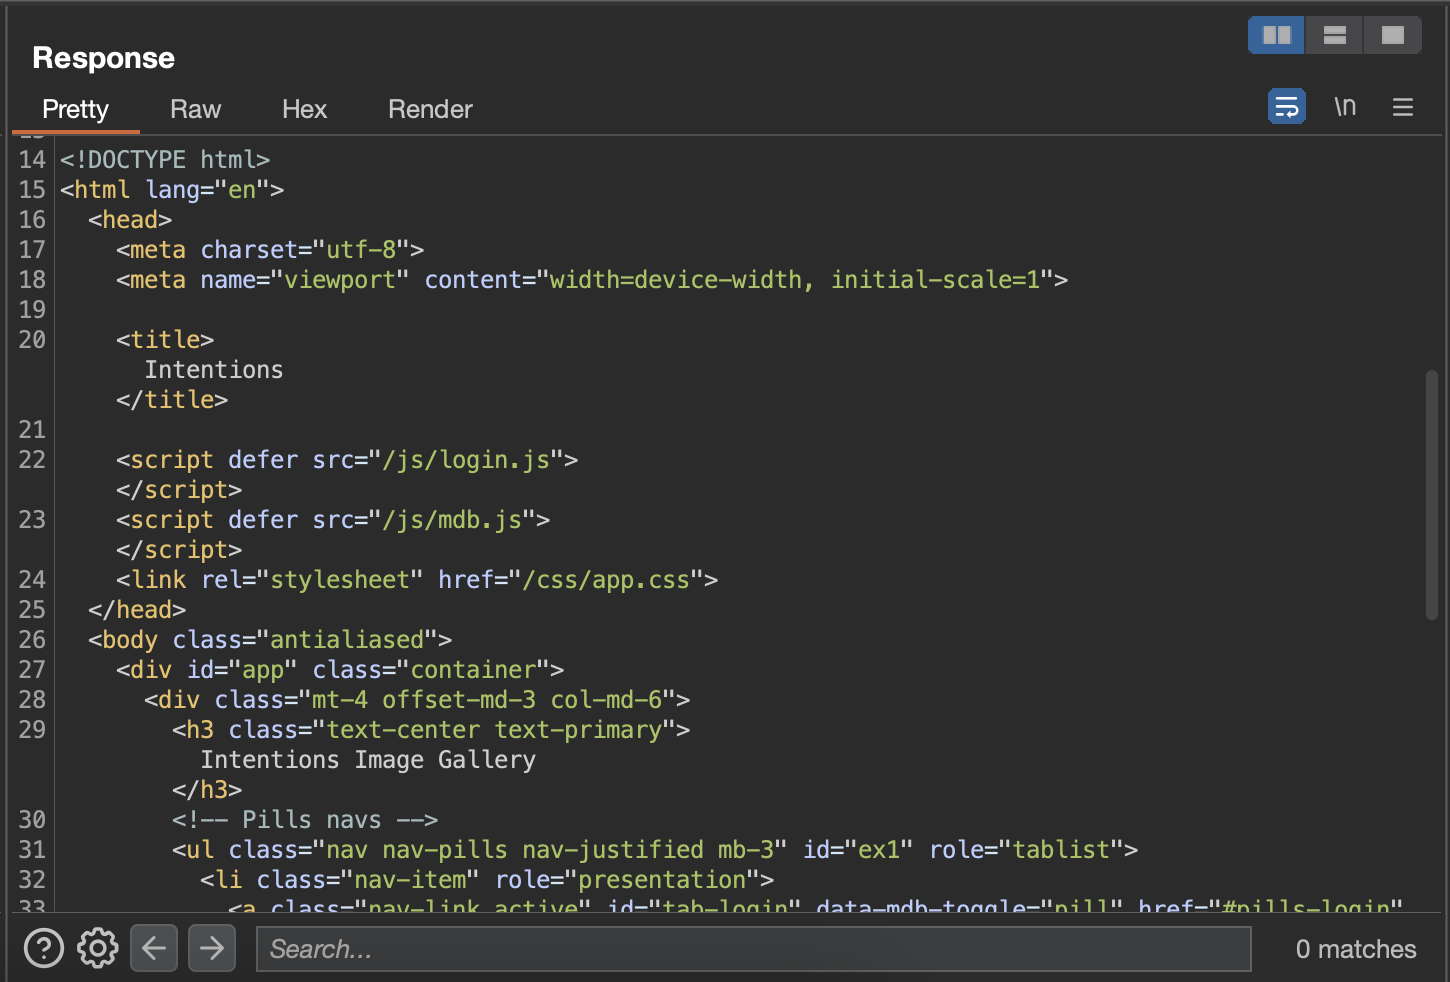Switch to the Raw tab
The height and width of the screenshot is (982, 1450).
pos(195,109)
